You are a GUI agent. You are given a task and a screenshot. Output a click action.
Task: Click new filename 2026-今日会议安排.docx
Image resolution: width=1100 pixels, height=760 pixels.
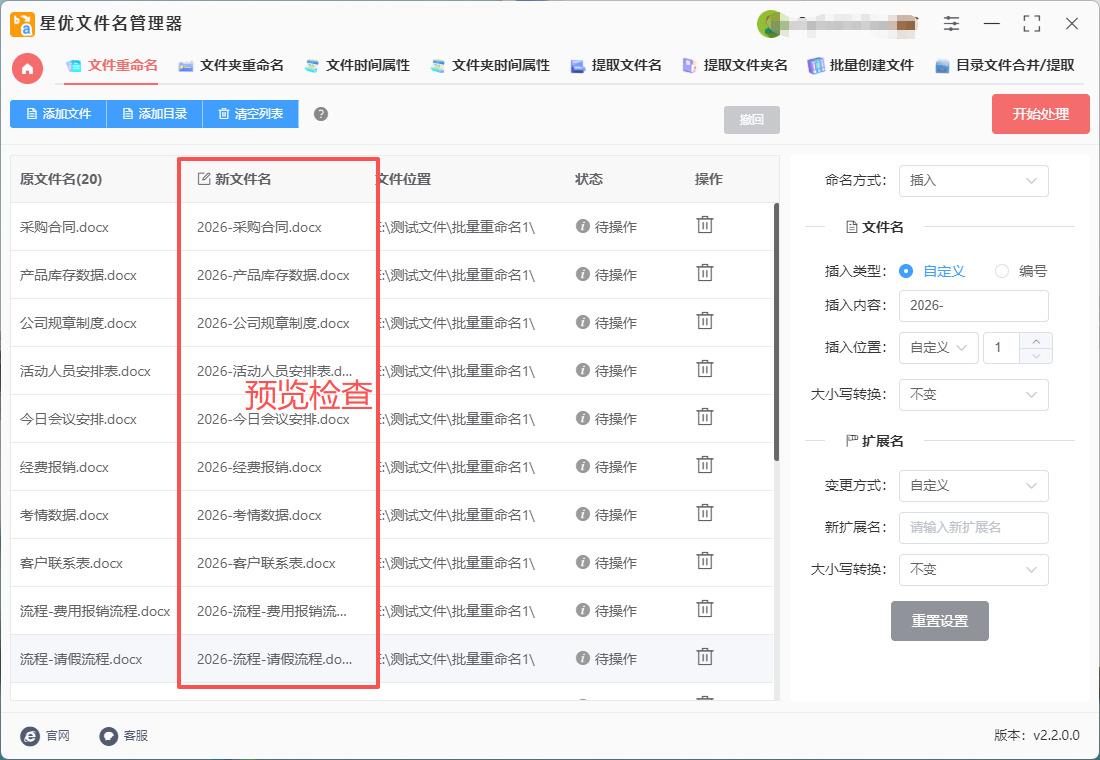273,419
